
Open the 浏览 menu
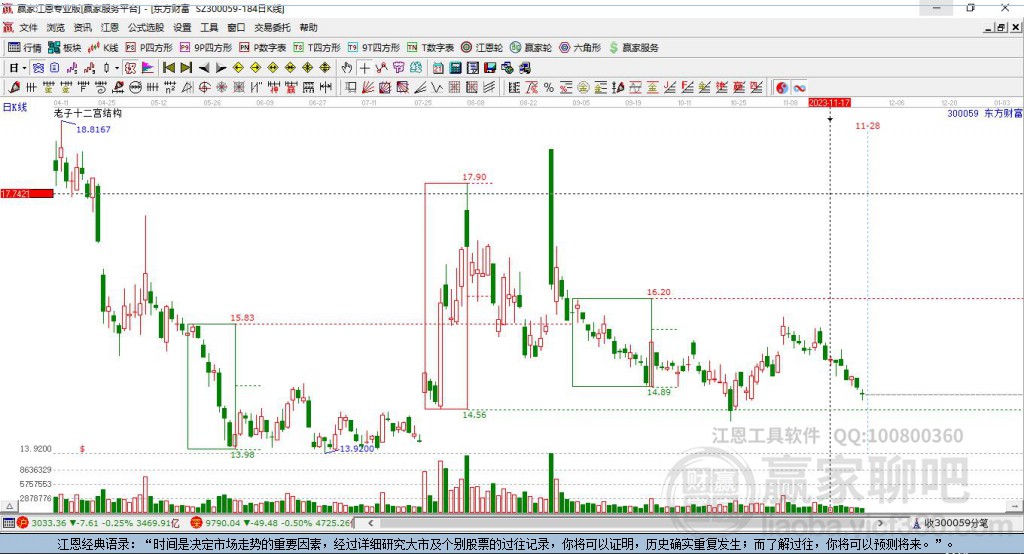point(56,27)
